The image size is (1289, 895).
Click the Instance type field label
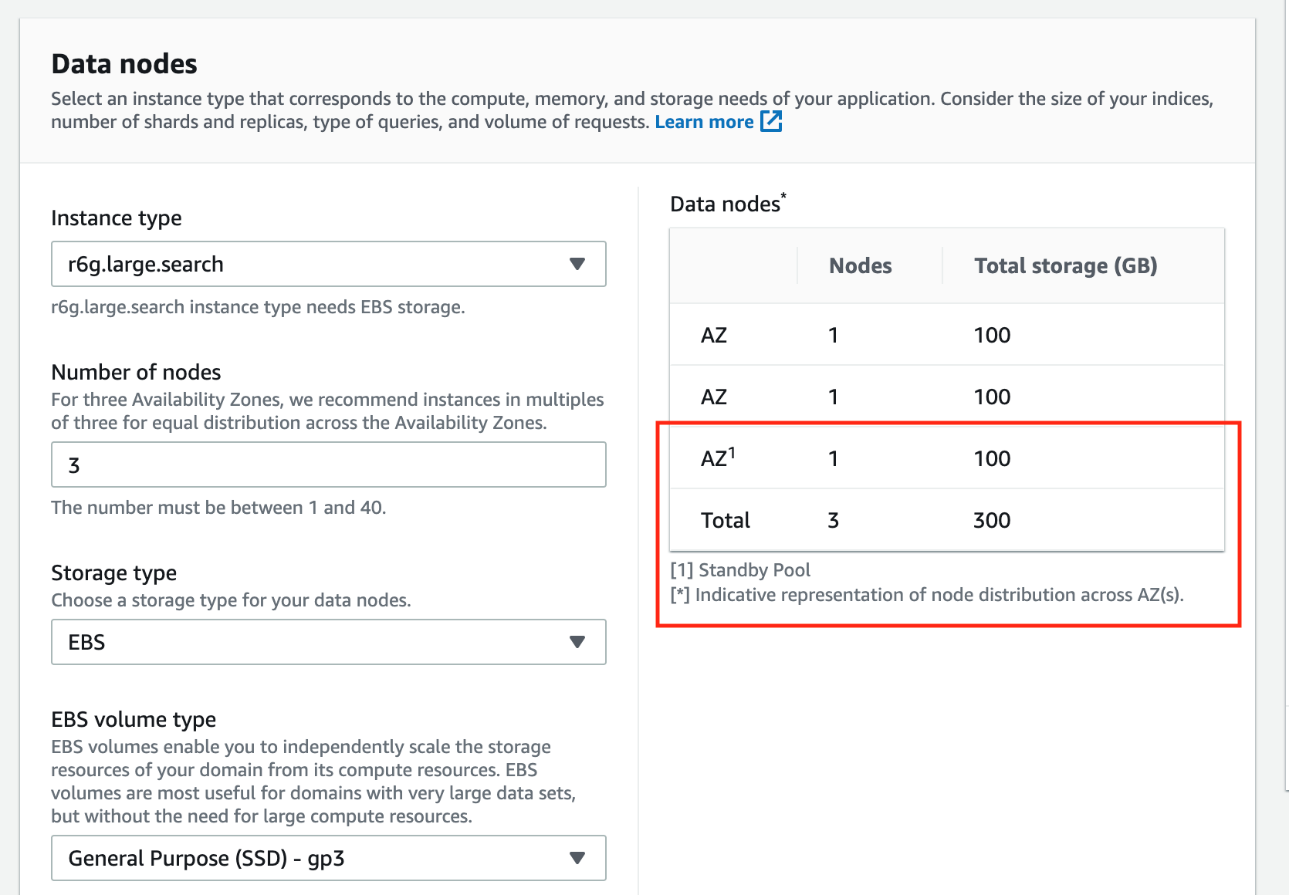116,218
